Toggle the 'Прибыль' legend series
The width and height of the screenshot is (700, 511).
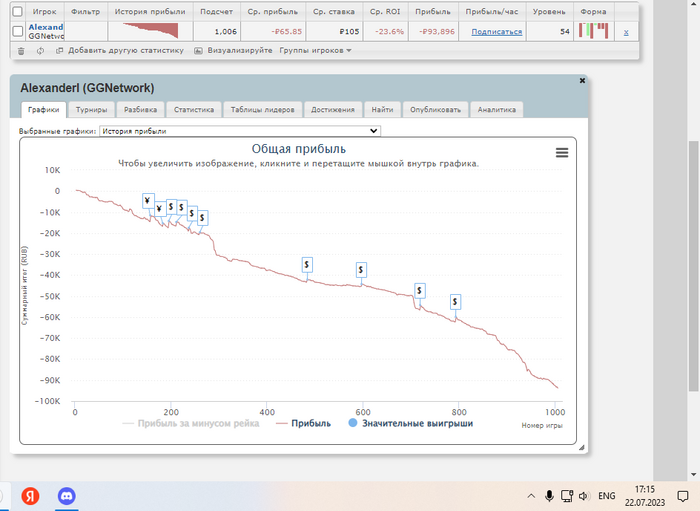point(304,424)
